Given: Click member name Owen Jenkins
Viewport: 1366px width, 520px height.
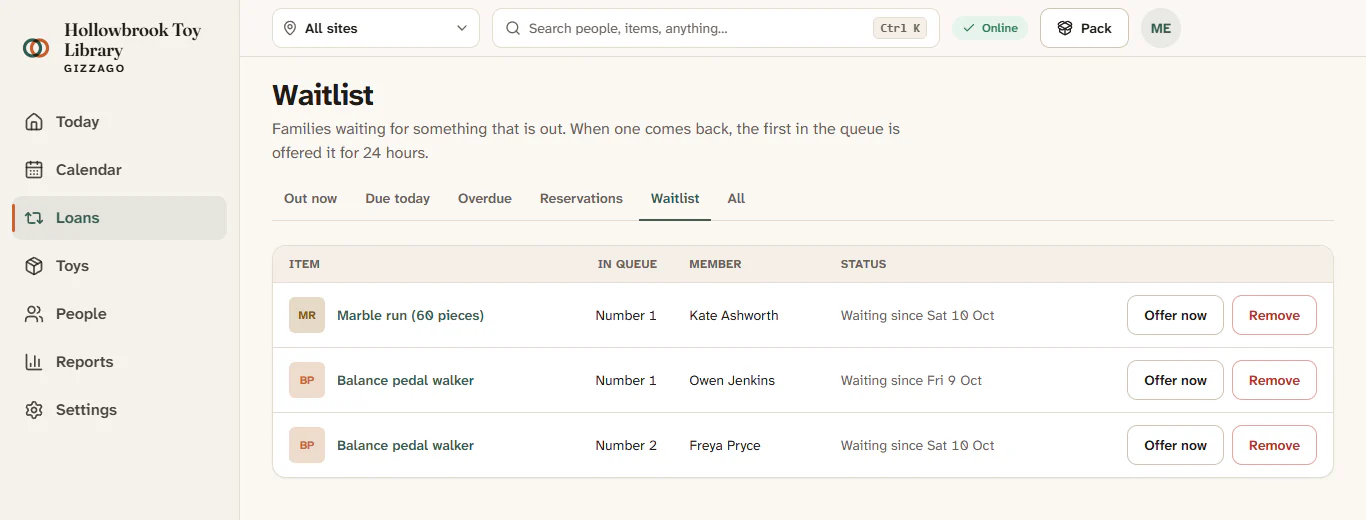Looking at the screenshot, I should pyautogui.click(x=732, y=380).
